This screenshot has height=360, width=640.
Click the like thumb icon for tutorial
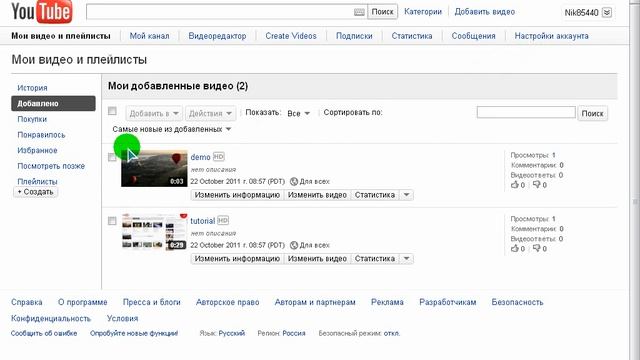[514, 248]
